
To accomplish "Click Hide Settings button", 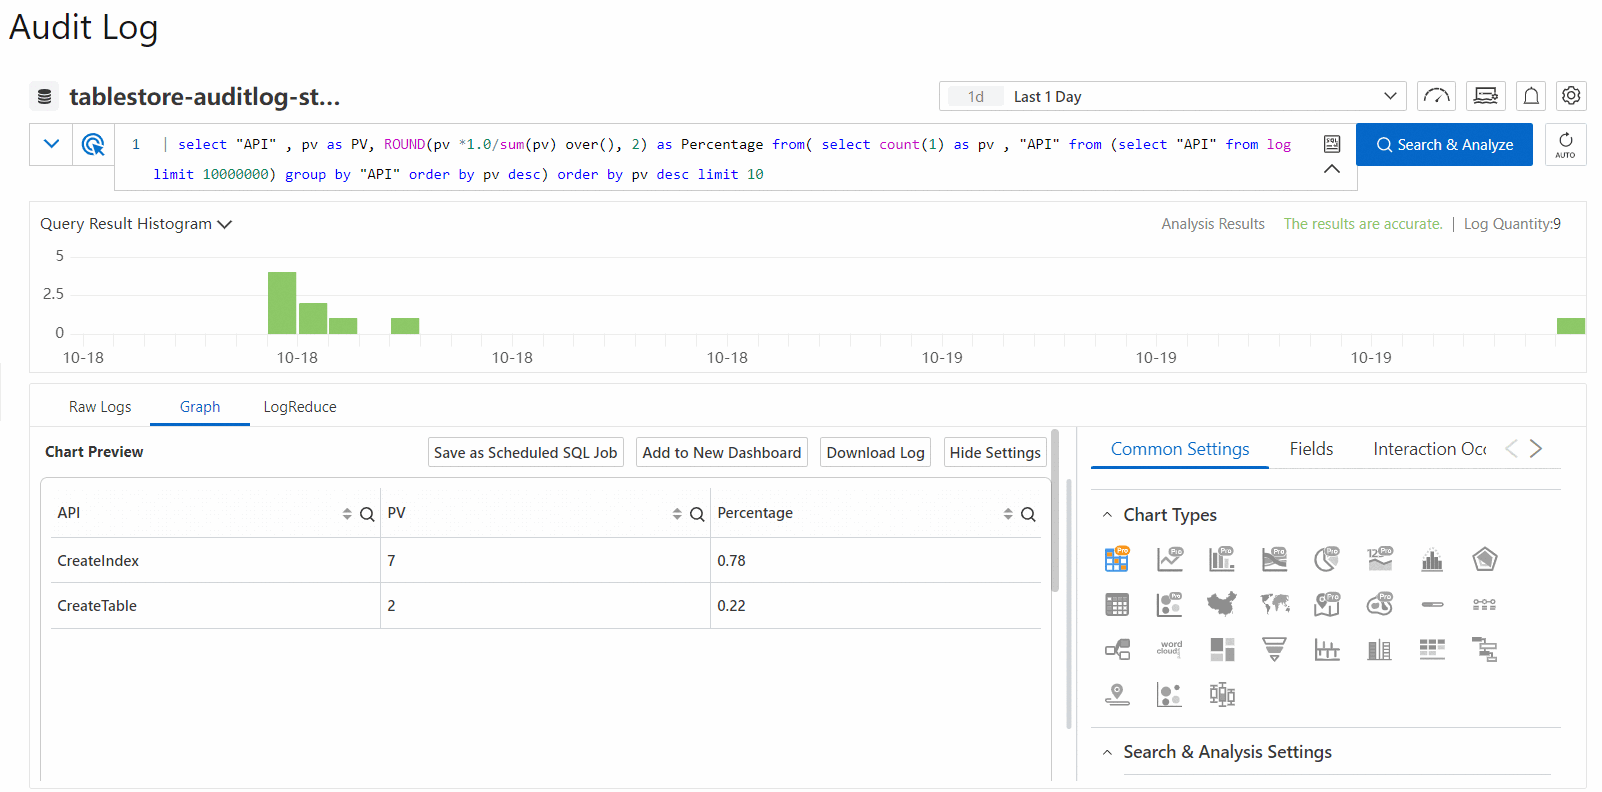I will click(995, 452).
